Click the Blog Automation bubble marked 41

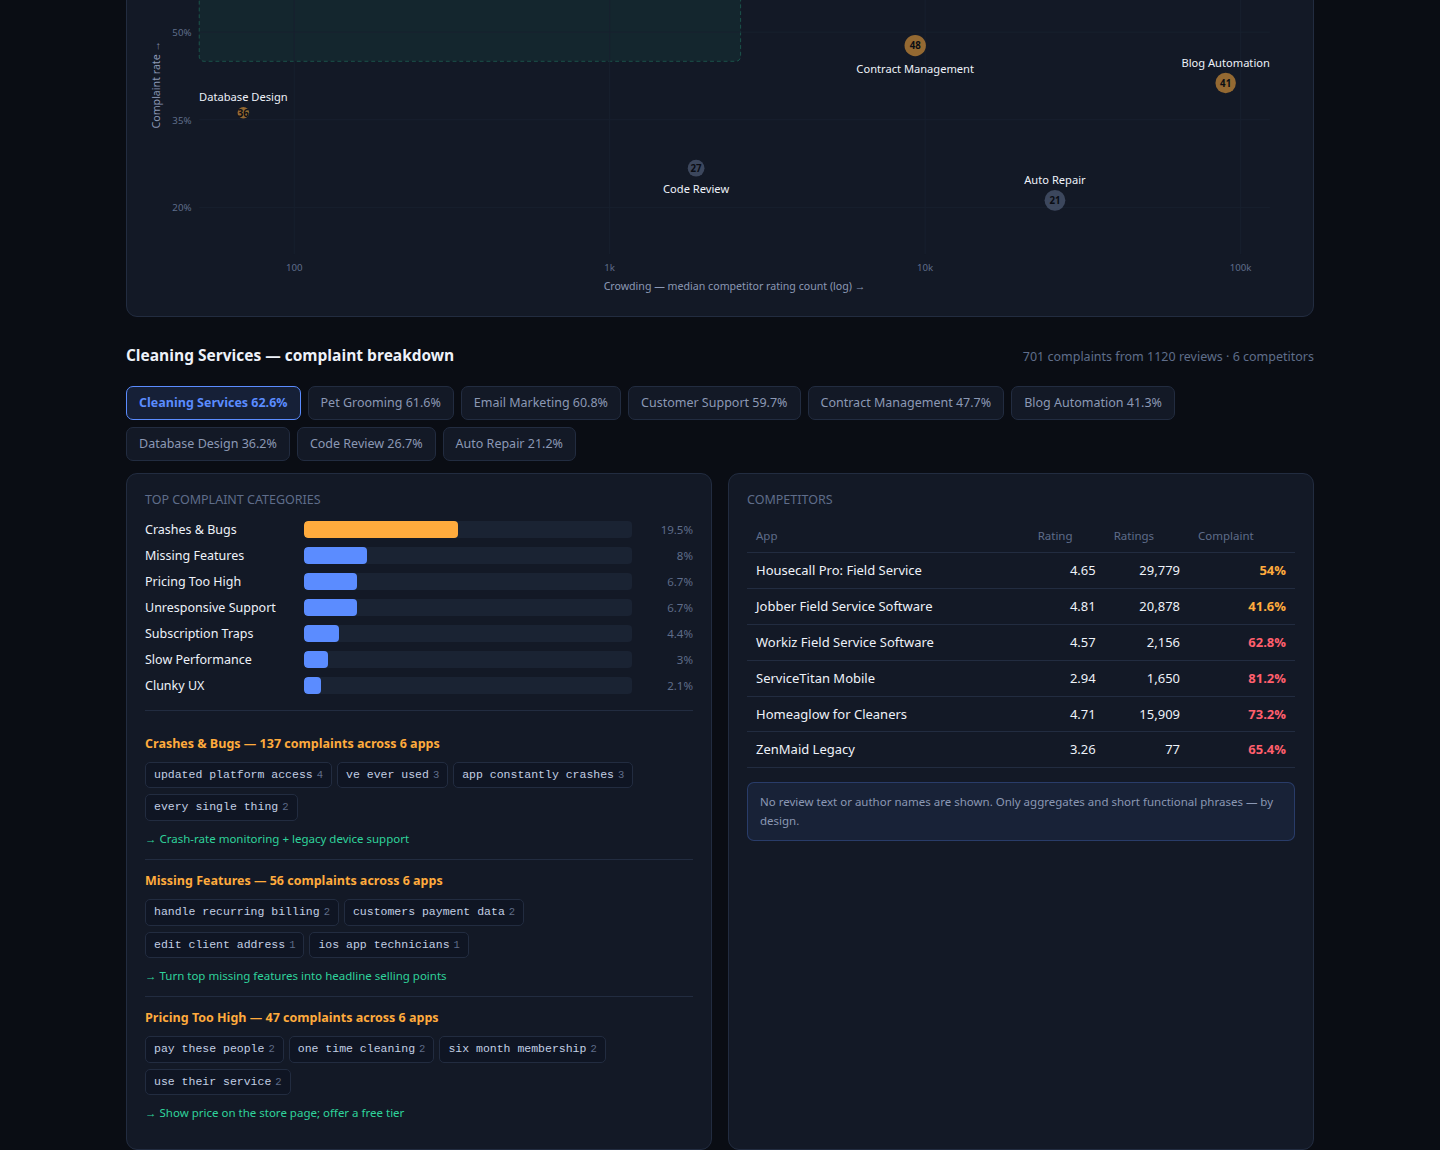[1225, 83]
